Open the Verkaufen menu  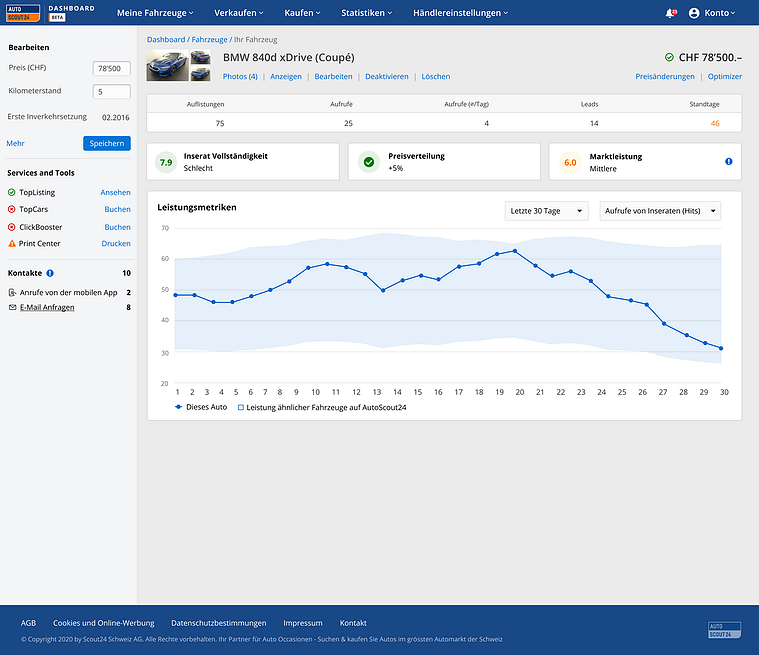point(239,13)
